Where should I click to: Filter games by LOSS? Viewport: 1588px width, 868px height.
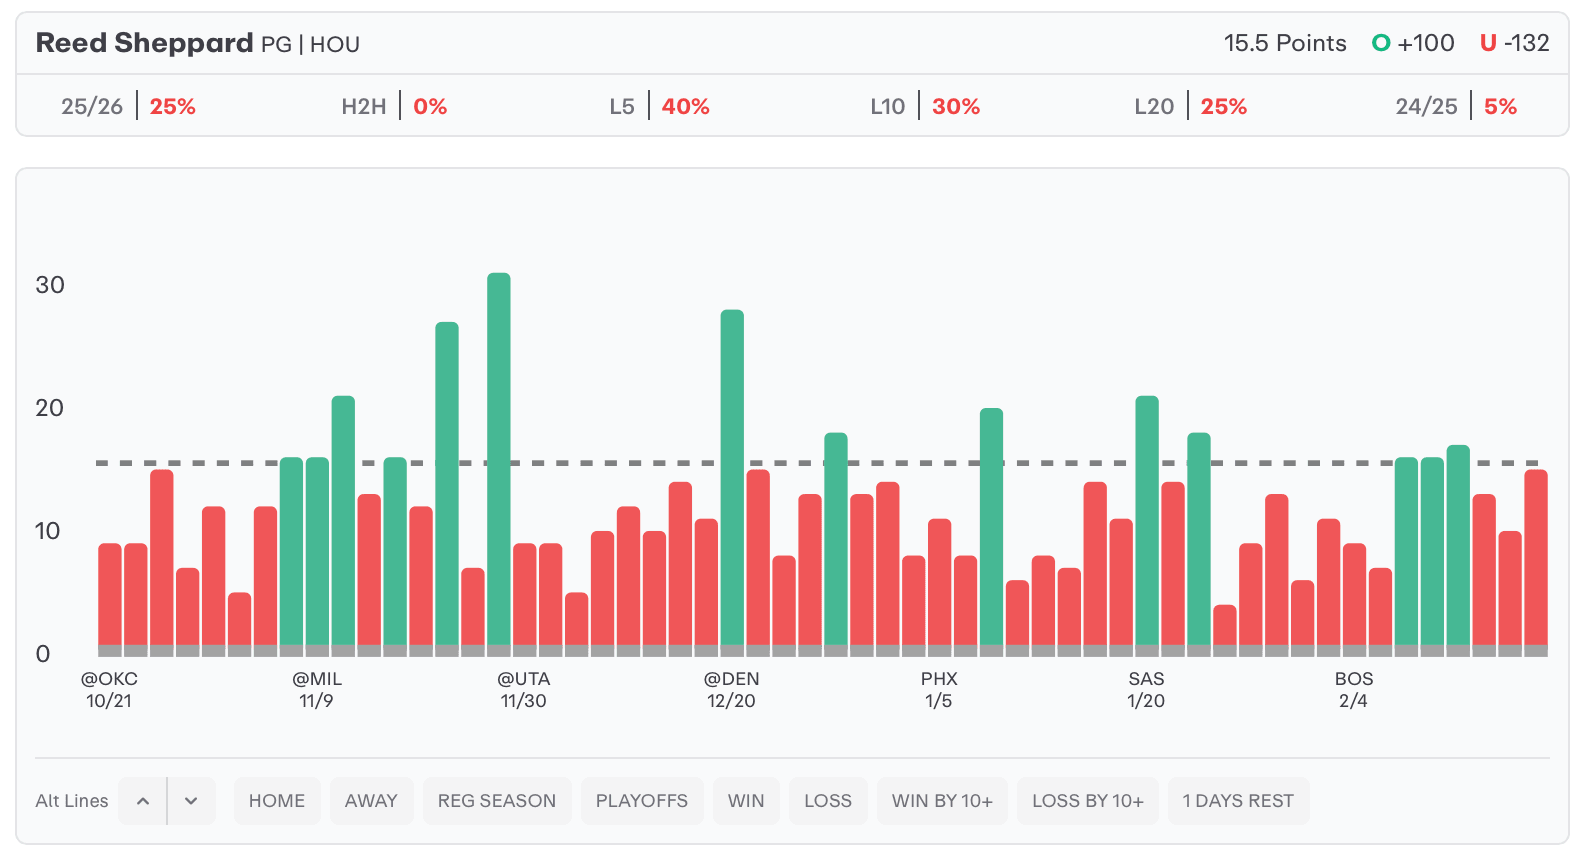click(x=828, y=801)
